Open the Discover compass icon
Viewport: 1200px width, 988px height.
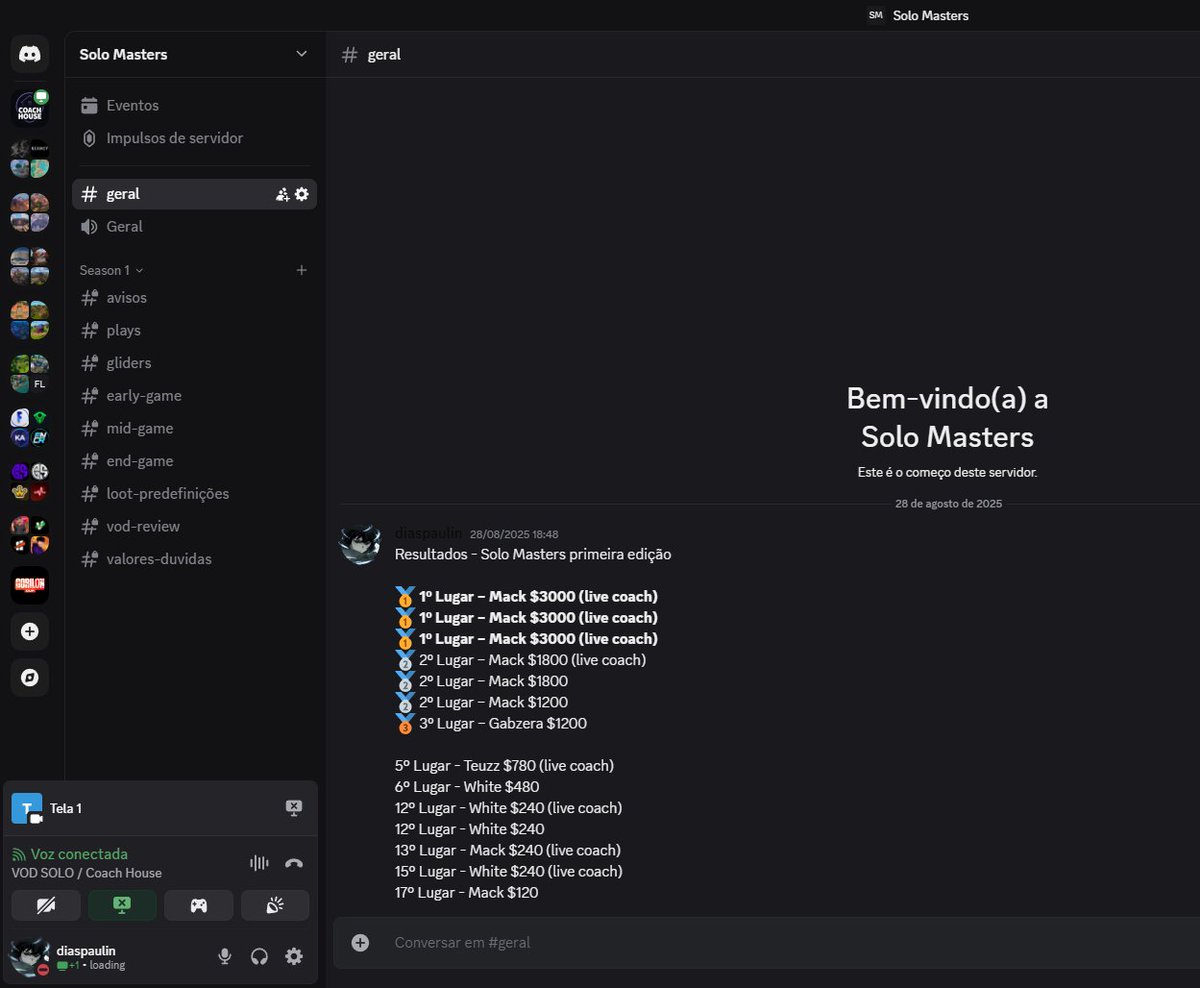click(x=30, y=677)
